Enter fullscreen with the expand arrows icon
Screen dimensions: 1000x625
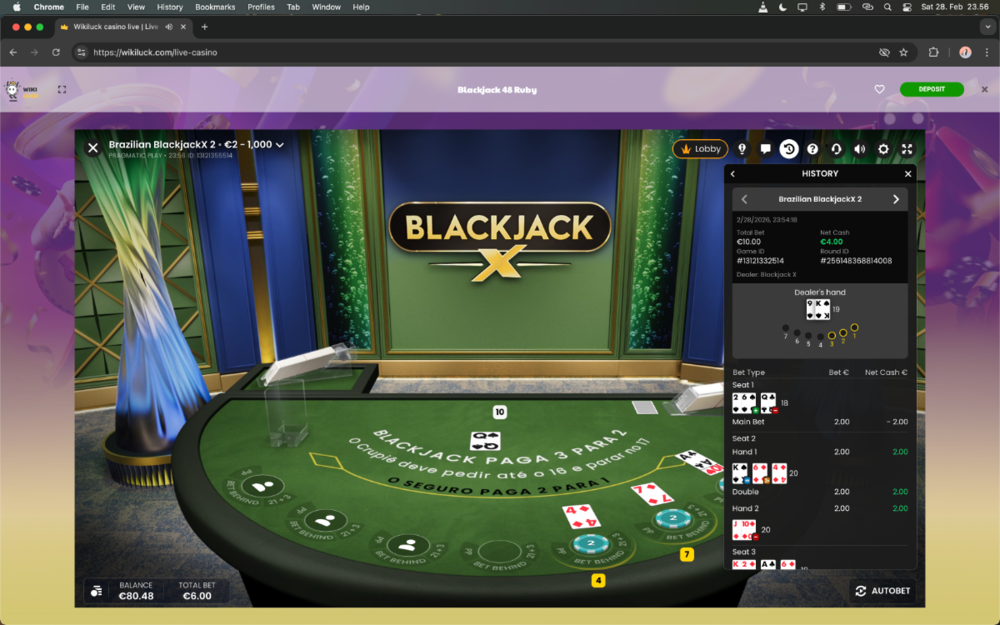[907, 149]
